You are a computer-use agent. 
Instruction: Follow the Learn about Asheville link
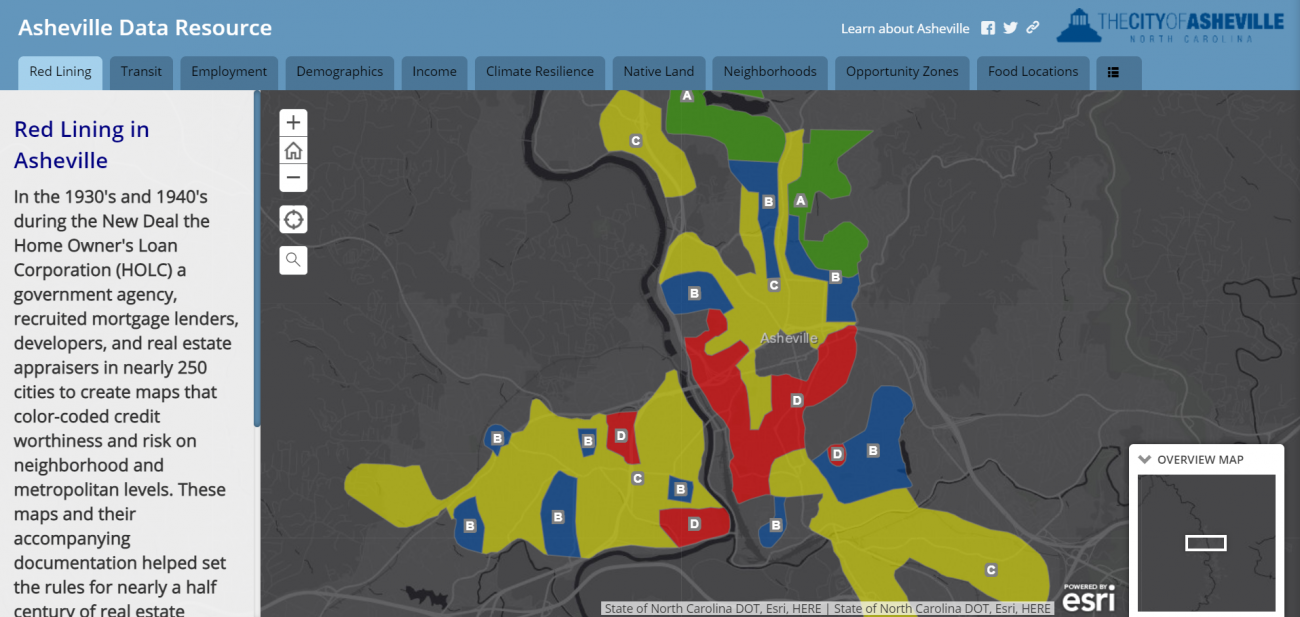tap(905, 28)
